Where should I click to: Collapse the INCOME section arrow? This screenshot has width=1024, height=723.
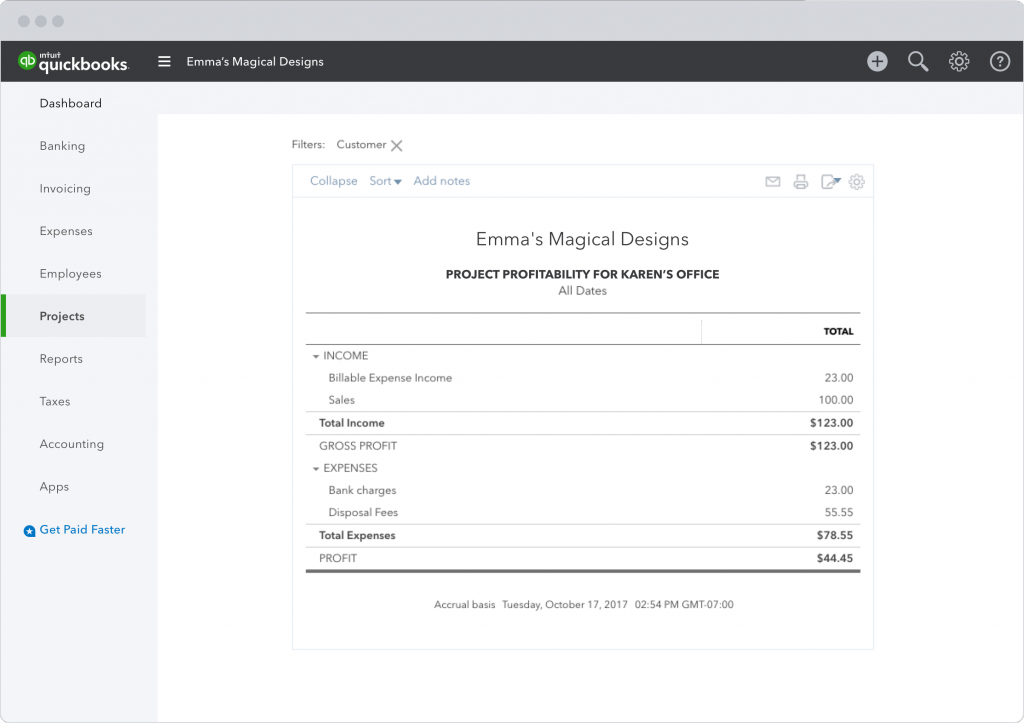[x=315, y=357]
